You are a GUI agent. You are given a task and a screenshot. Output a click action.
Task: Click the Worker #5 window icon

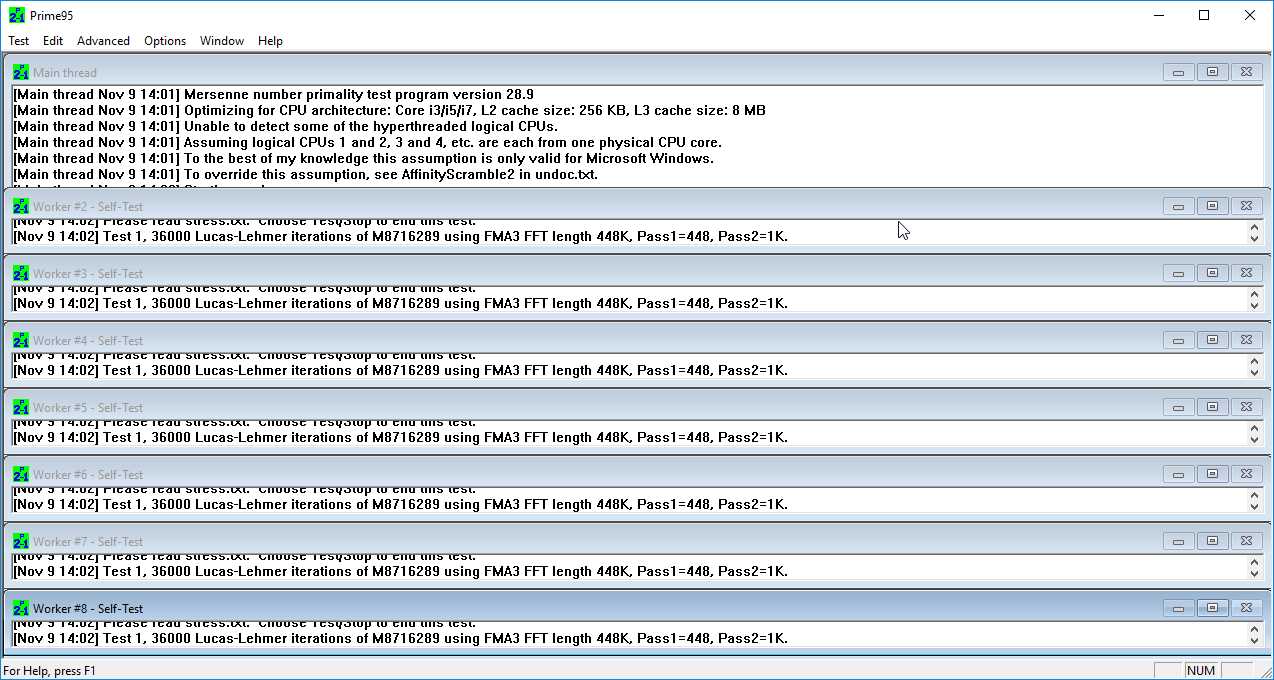pos(21,407)
